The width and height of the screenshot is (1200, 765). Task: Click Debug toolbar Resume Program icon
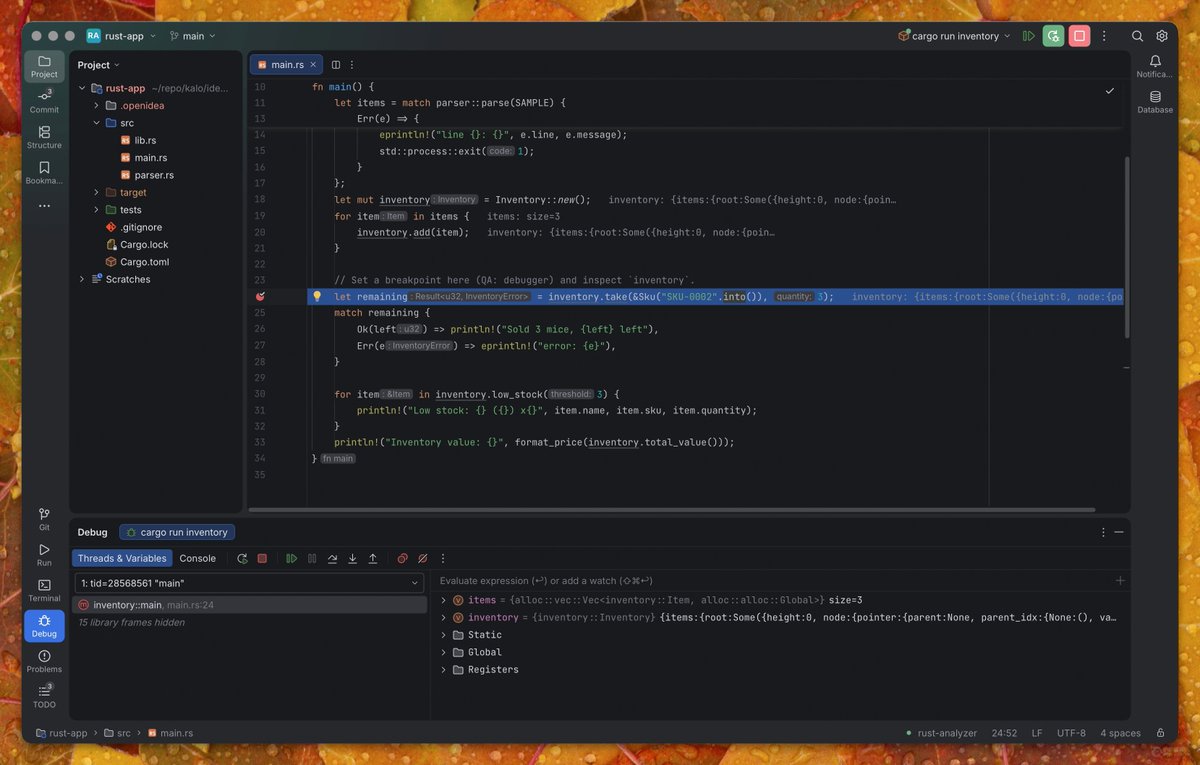[x=291, y=558]
